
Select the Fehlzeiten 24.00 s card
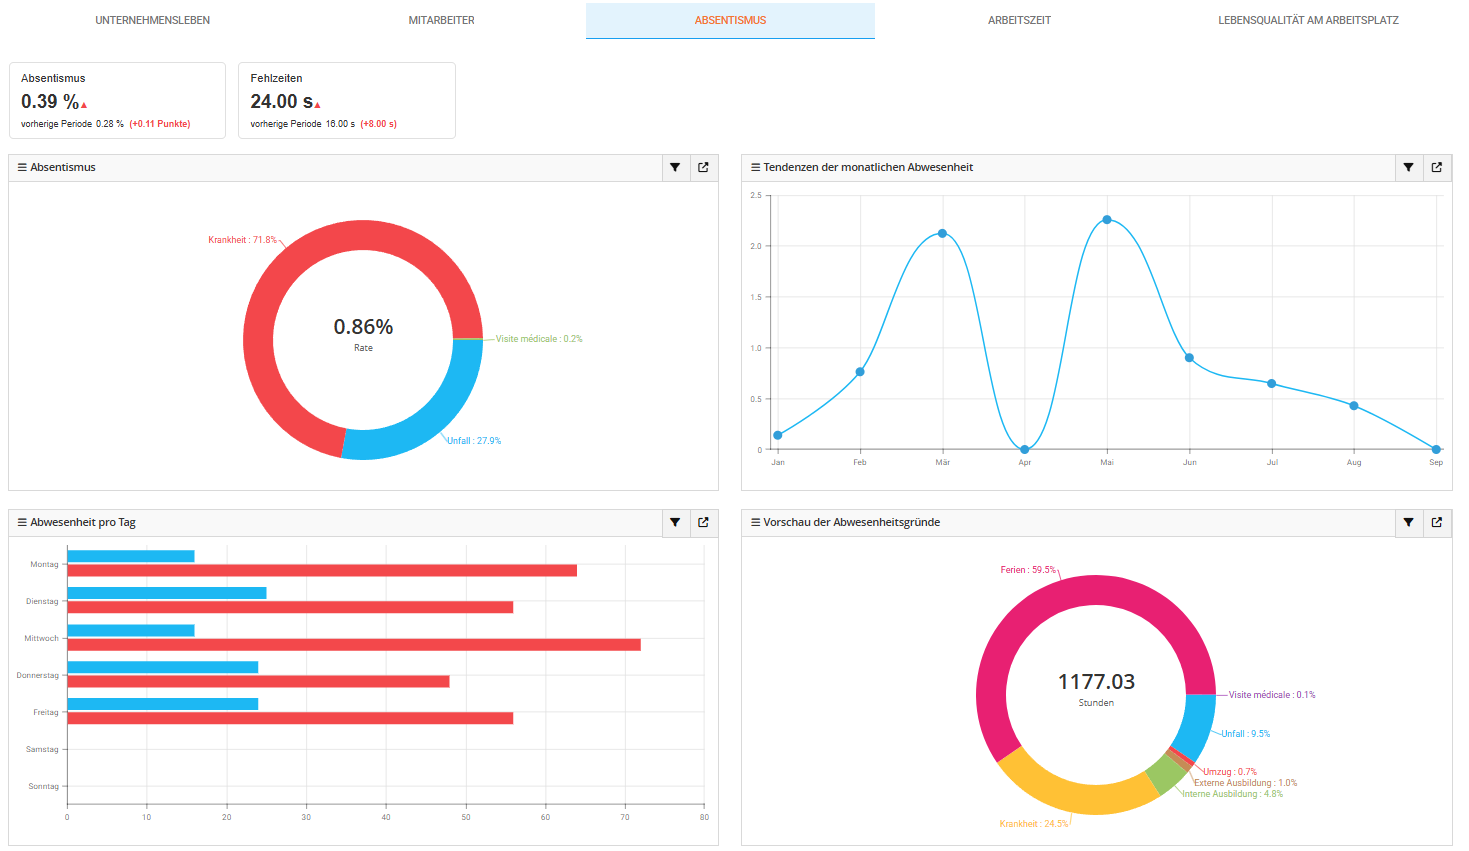tap(346, 100)
